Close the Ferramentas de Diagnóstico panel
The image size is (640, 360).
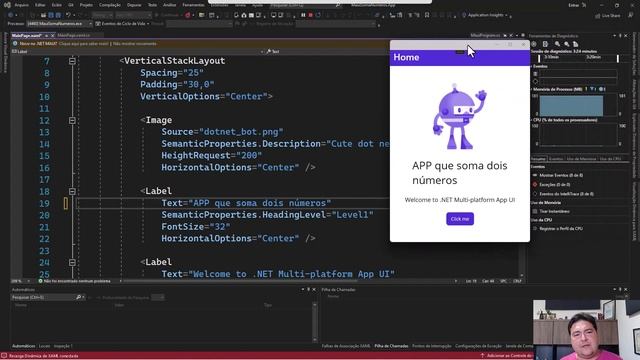point(626,36)
